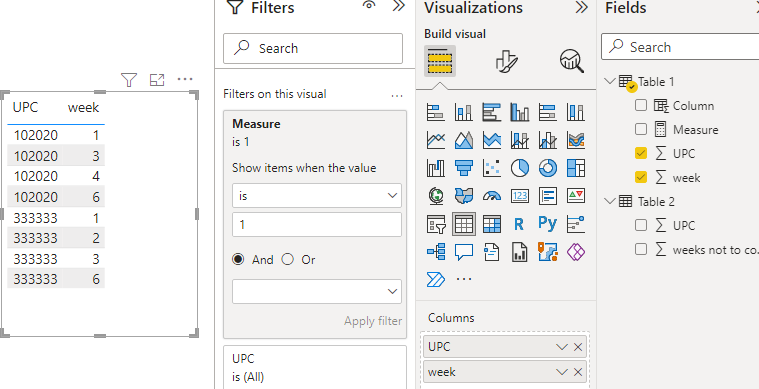759x389 pixels.
Task: Remove week from Columns well
Action: click(x=578, y=372)
